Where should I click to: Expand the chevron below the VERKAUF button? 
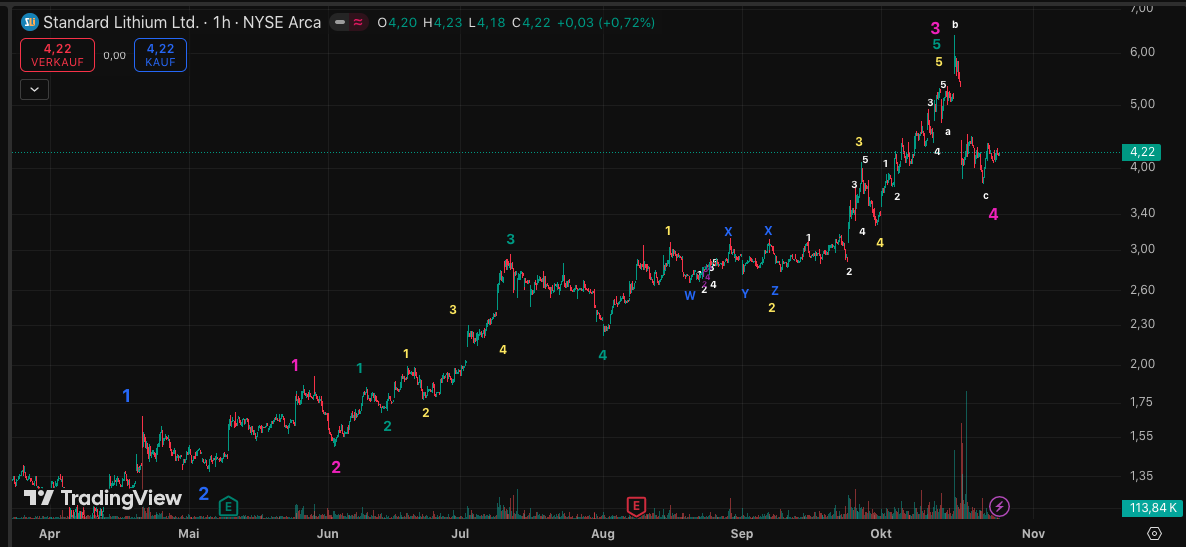35,89
